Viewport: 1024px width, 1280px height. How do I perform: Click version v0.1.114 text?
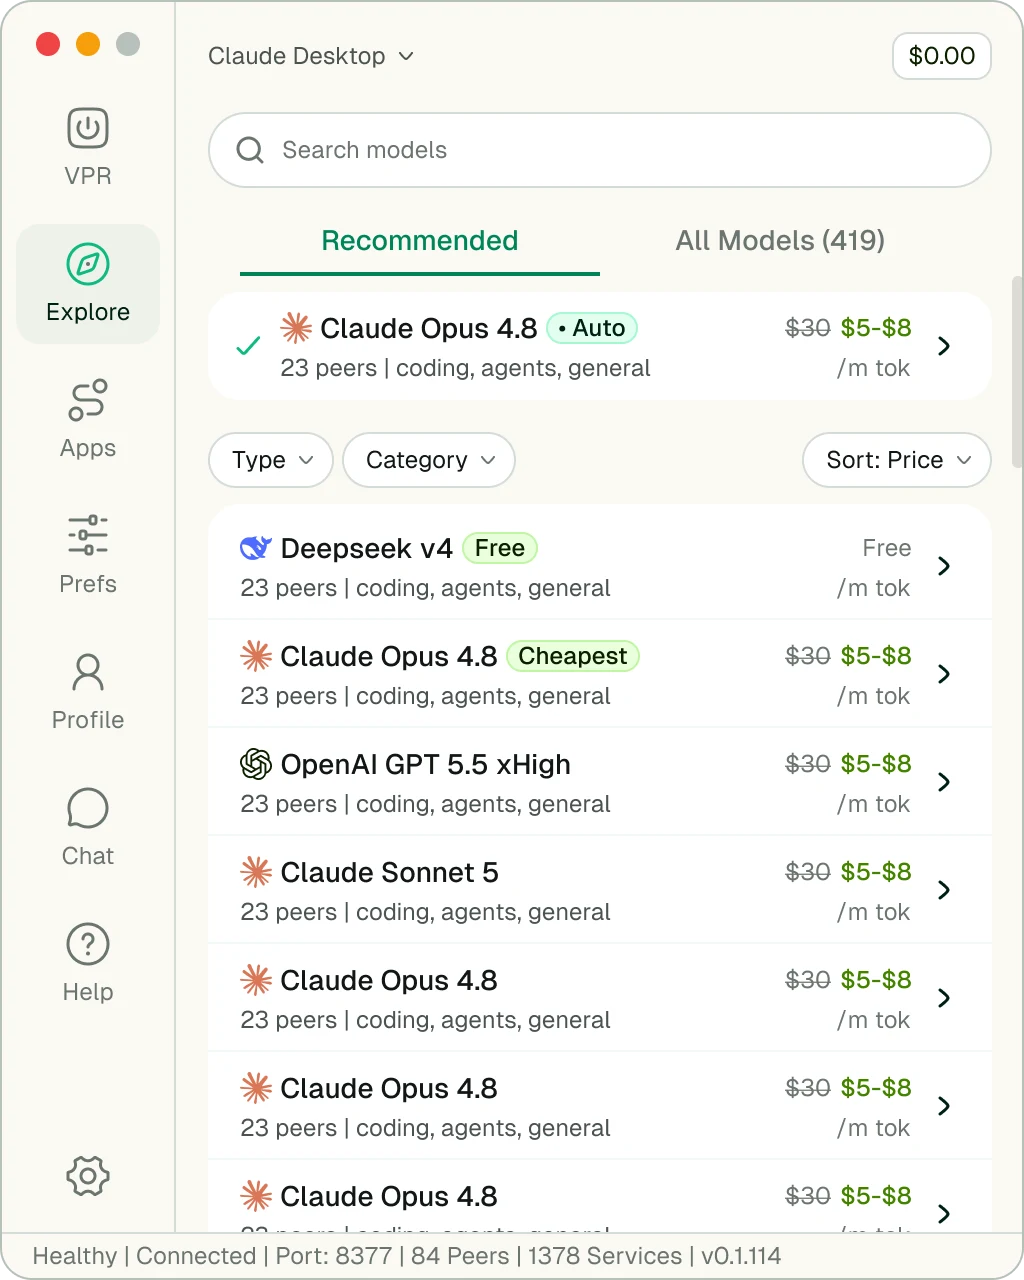[x=741, y=1256]
